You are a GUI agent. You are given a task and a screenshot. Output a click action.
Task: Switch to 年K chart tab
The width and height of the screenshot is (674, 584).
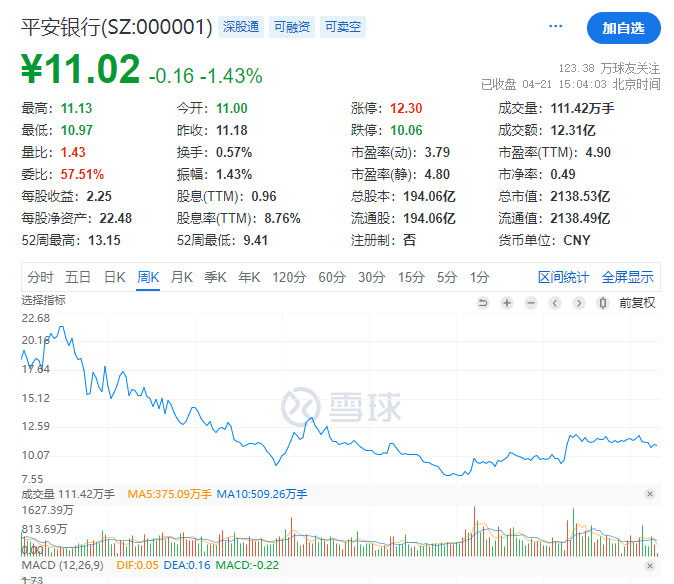click(x=249, y=277)
